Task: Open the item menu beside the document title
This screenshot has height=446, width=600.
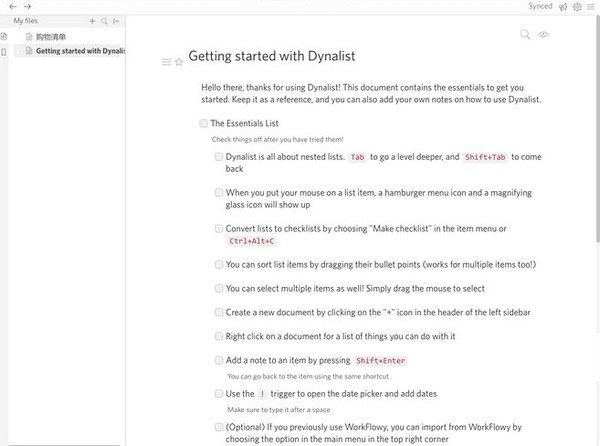Action: pos(166,62)
